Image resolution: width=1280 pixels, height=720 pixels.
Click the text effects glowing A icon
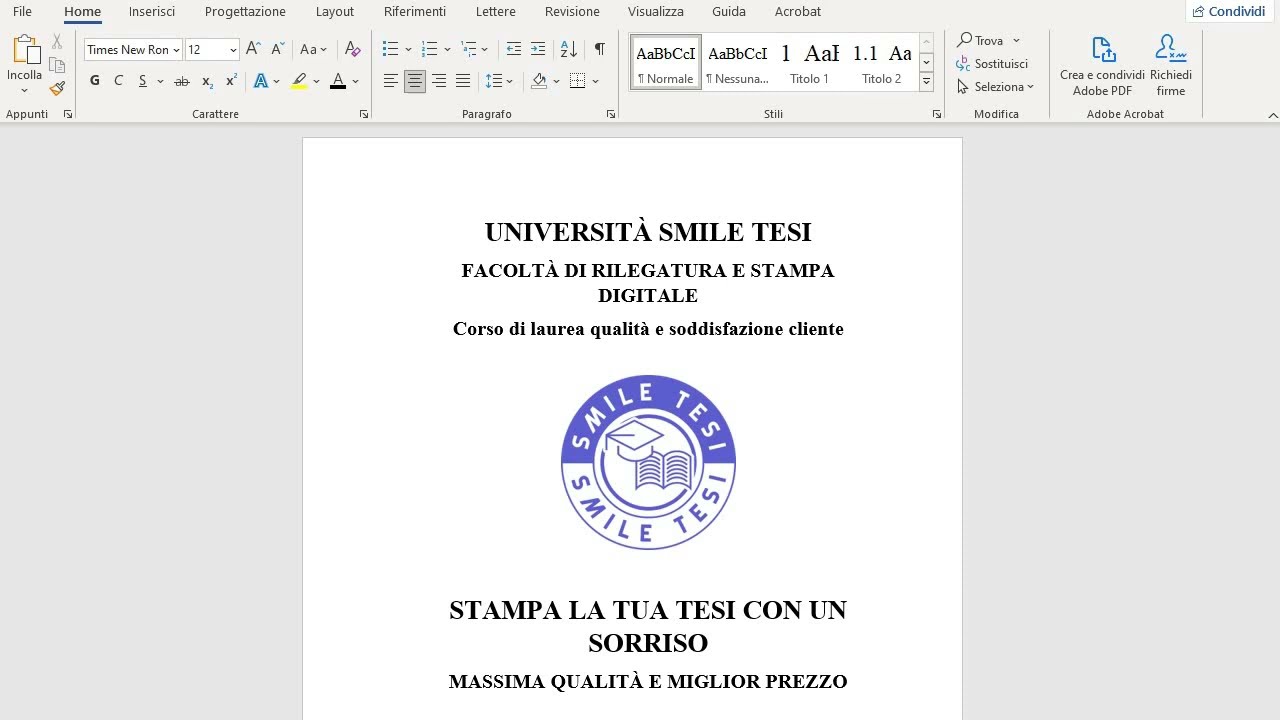click(x=261, y=81)
